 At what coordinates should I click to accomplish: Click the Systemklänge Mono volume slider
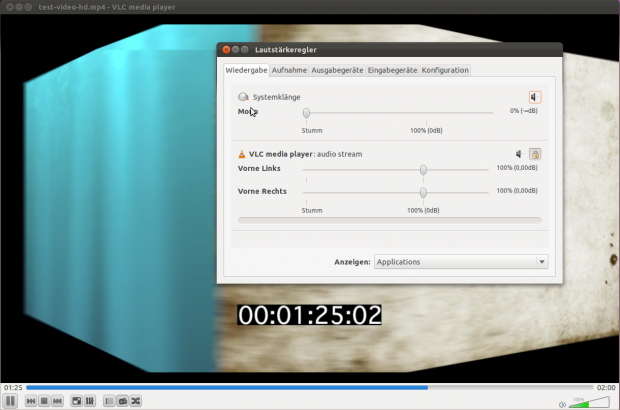pos(398,113)
